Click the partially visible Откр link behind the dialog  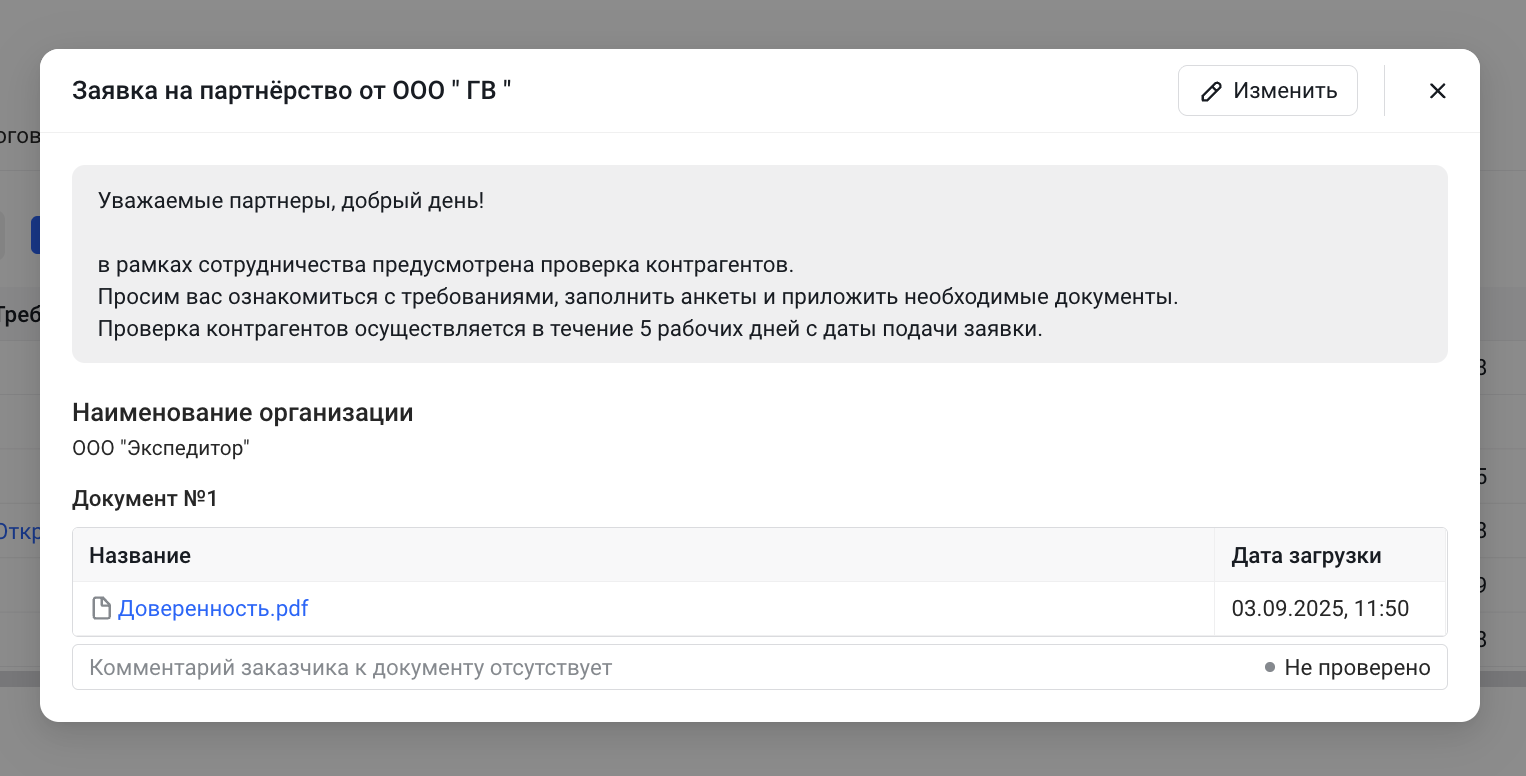pyautogui.click(x=19, y=531)
